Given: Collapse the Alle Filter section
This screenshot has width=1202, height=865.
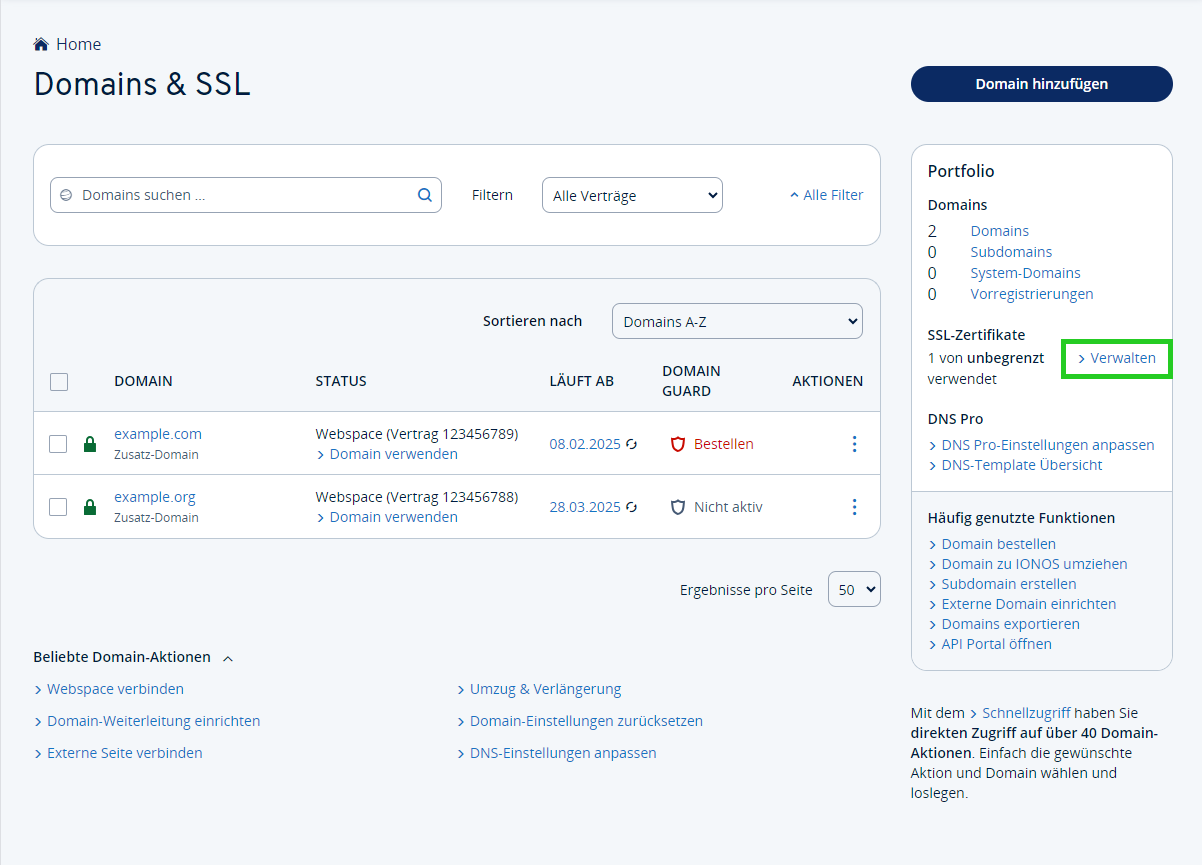Looking at the screenshot, I should click(826, 195).
